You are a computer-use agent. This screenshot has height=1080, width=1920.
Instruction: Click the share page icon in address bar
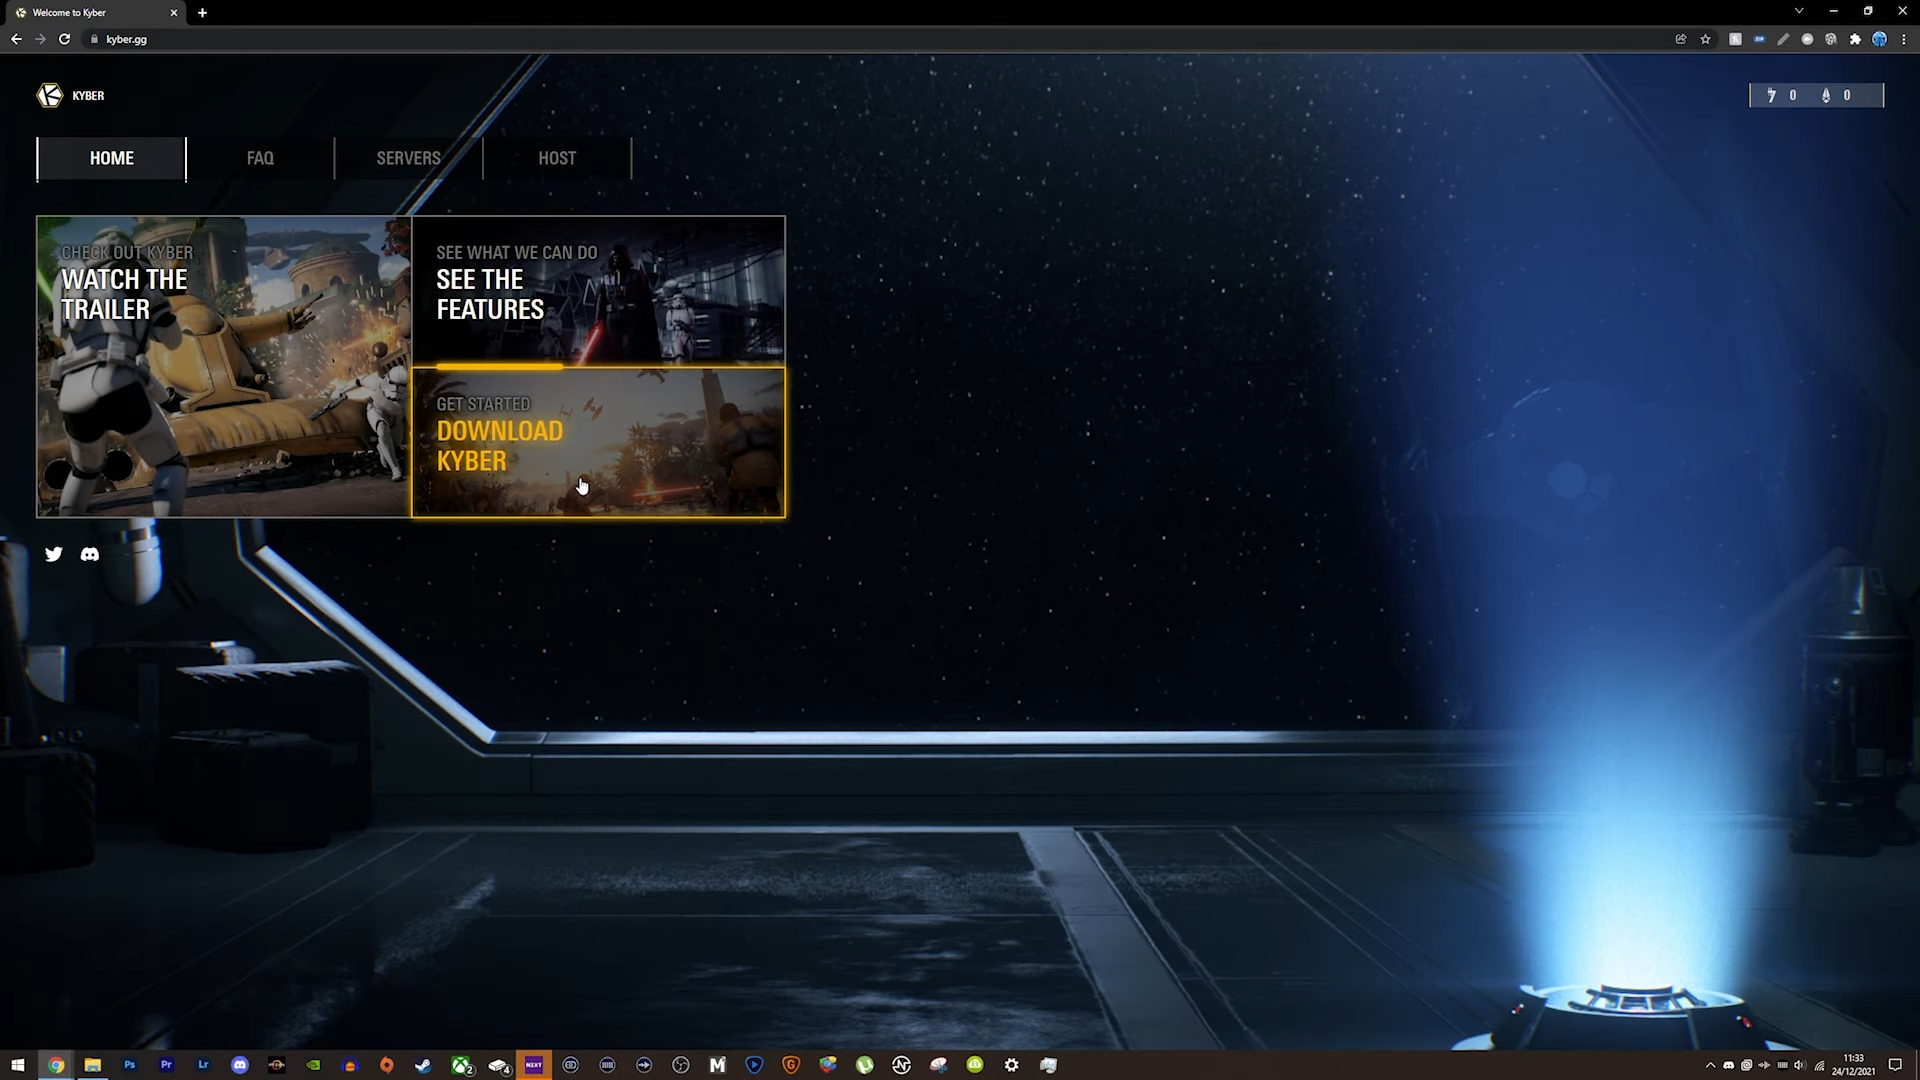click(x=1681, y=39)
